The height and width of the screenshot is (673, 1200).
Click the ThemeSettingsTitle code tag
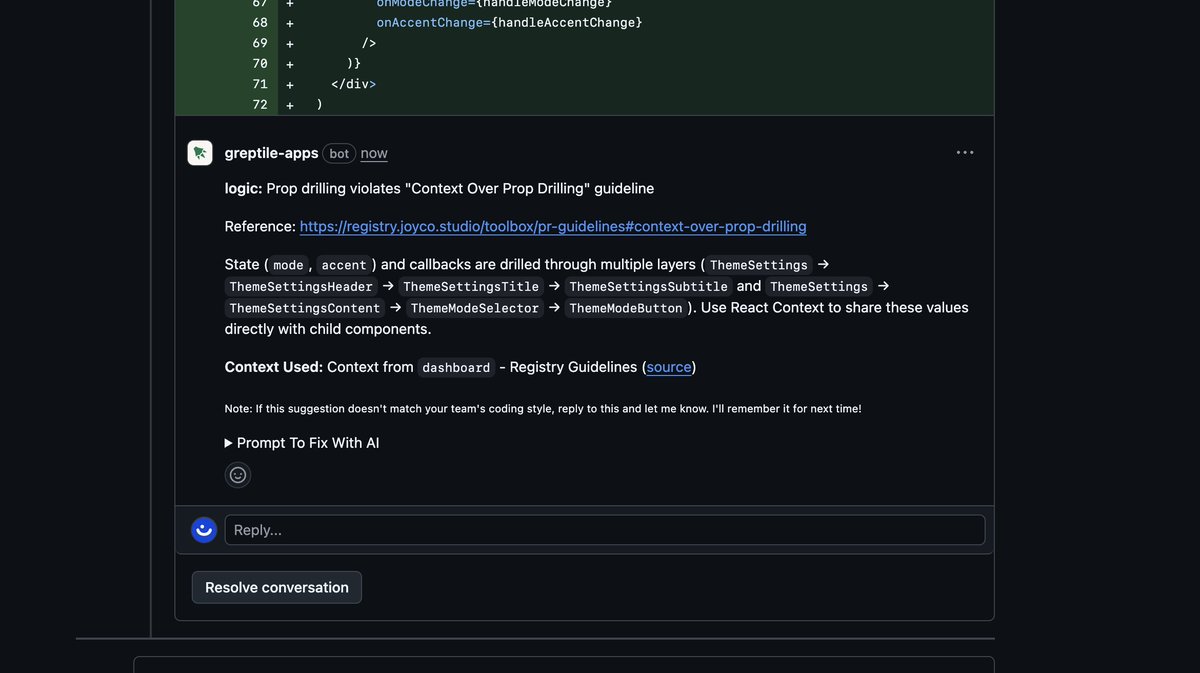471,287
